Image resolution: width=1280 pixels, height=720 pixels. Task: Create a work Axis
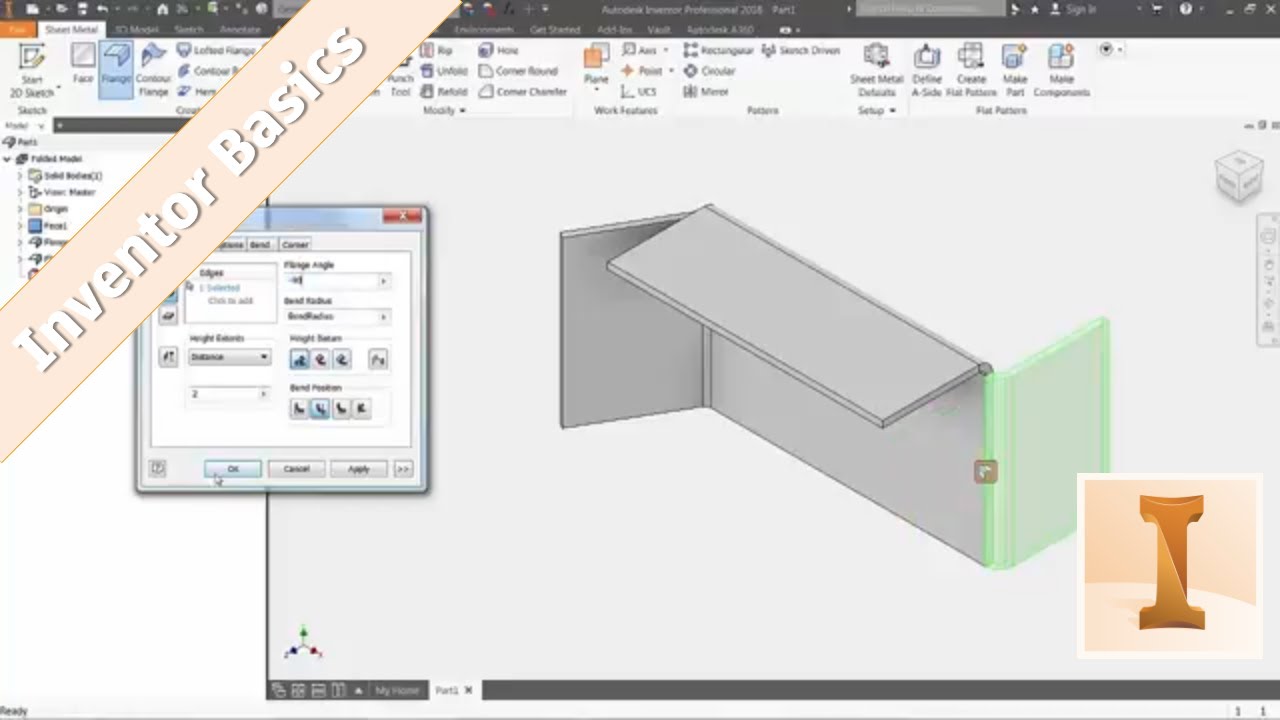[638, 50]
